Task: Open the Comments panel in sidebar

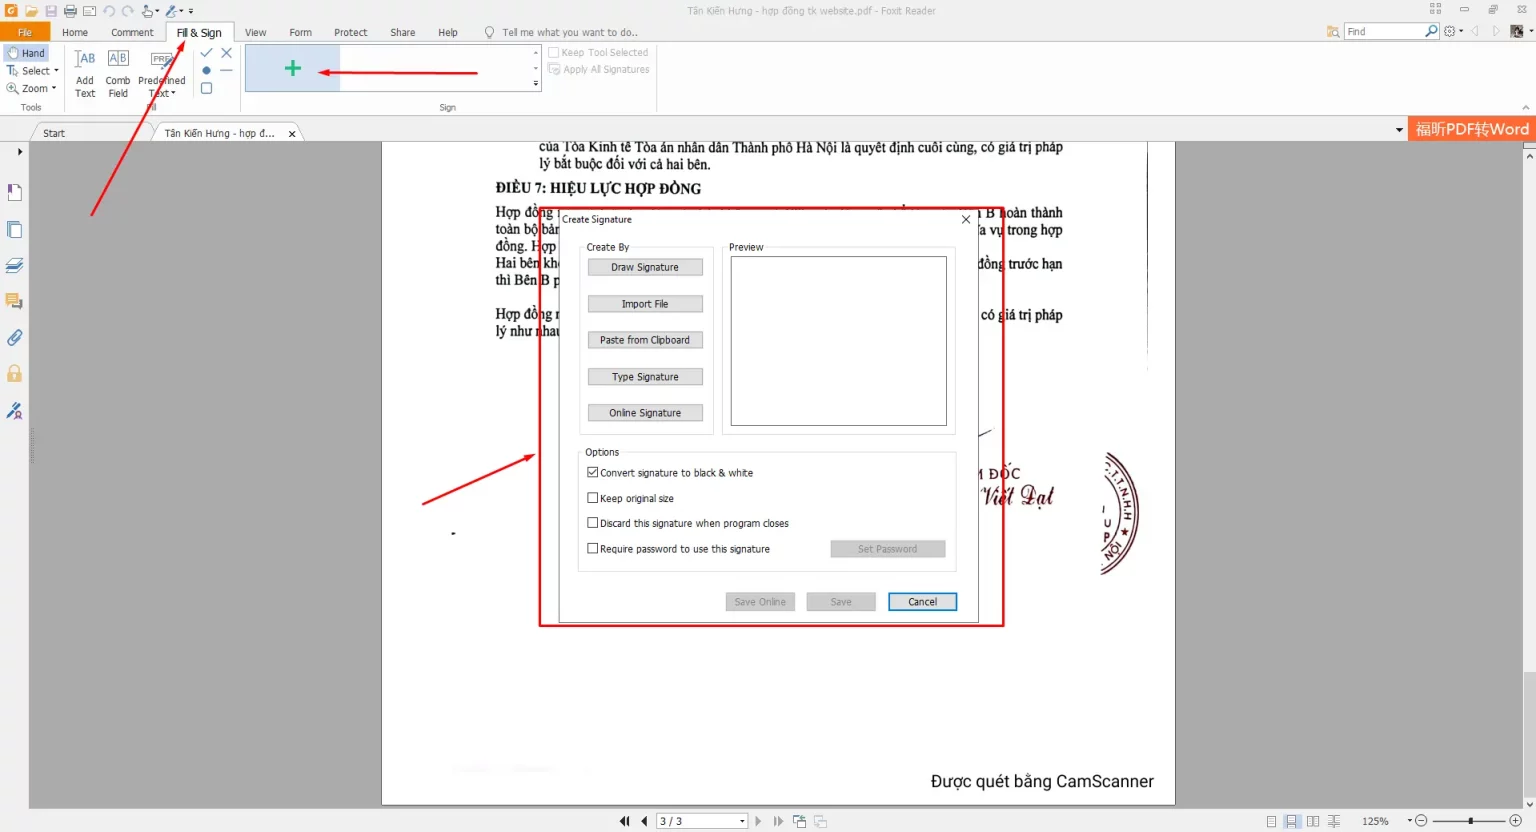Action: (15, 301)
